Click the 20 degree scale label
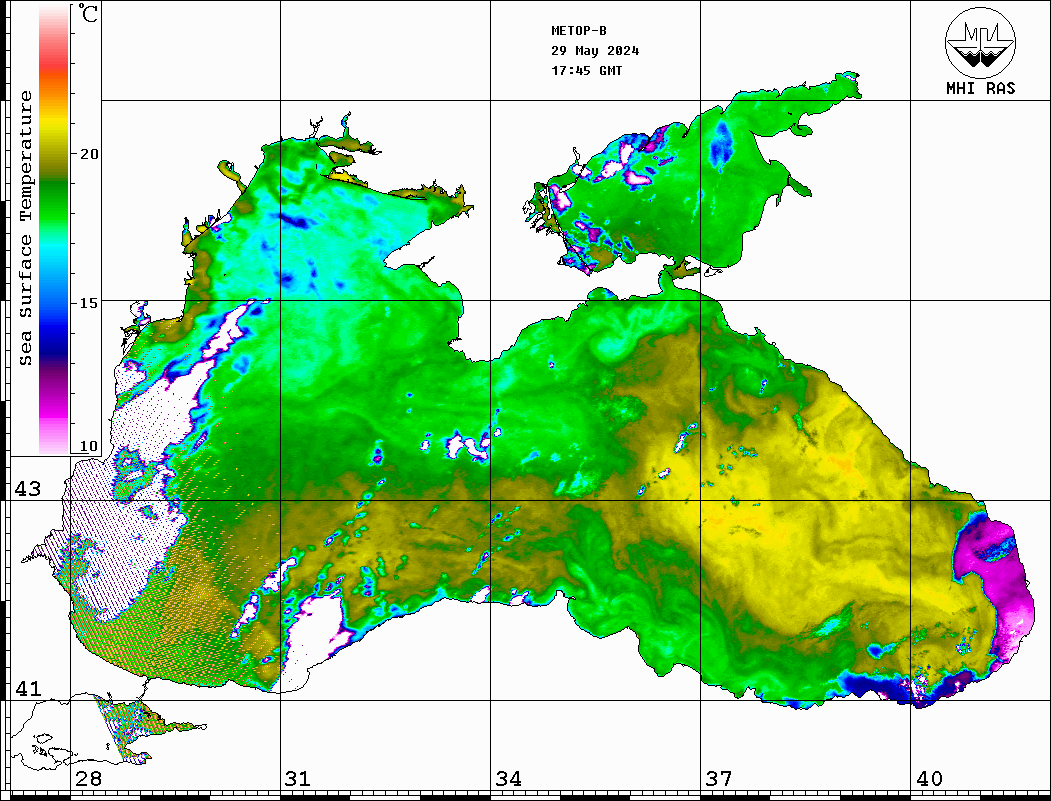 (88, 154)
